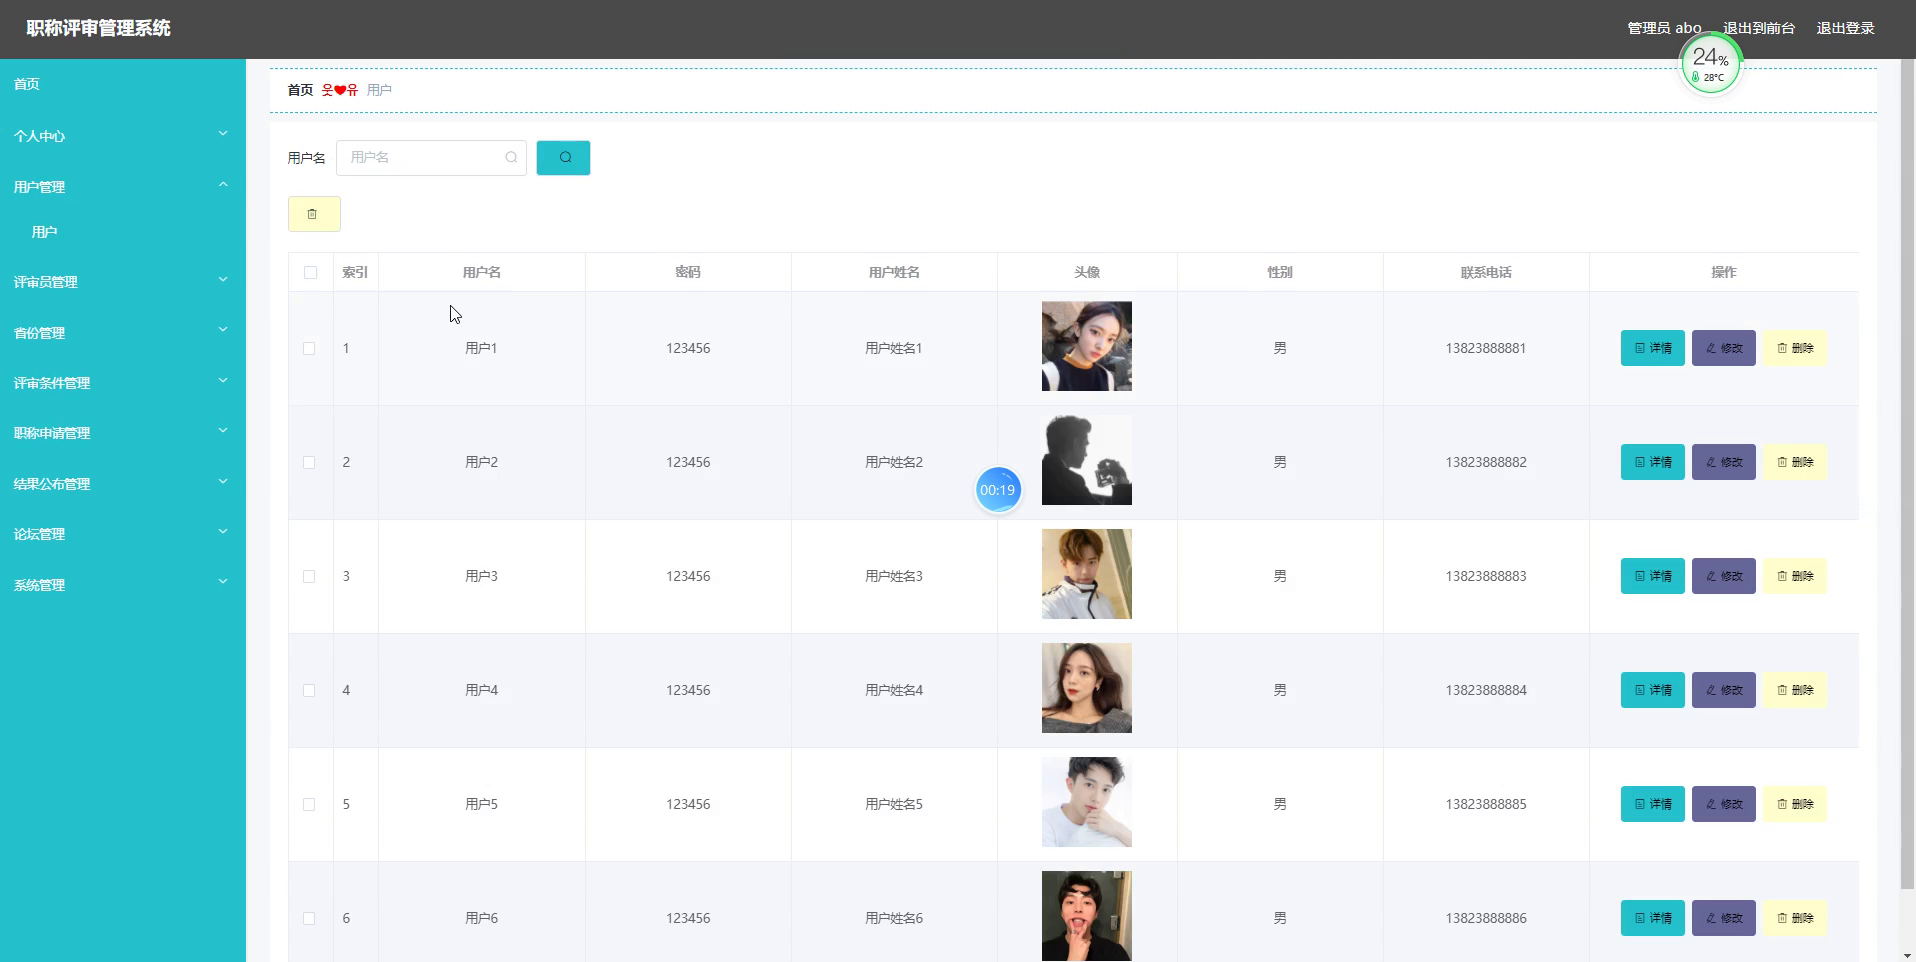Expand the 评审员管理 sidebar menu

pyautogui.click(x=122, y=282)
